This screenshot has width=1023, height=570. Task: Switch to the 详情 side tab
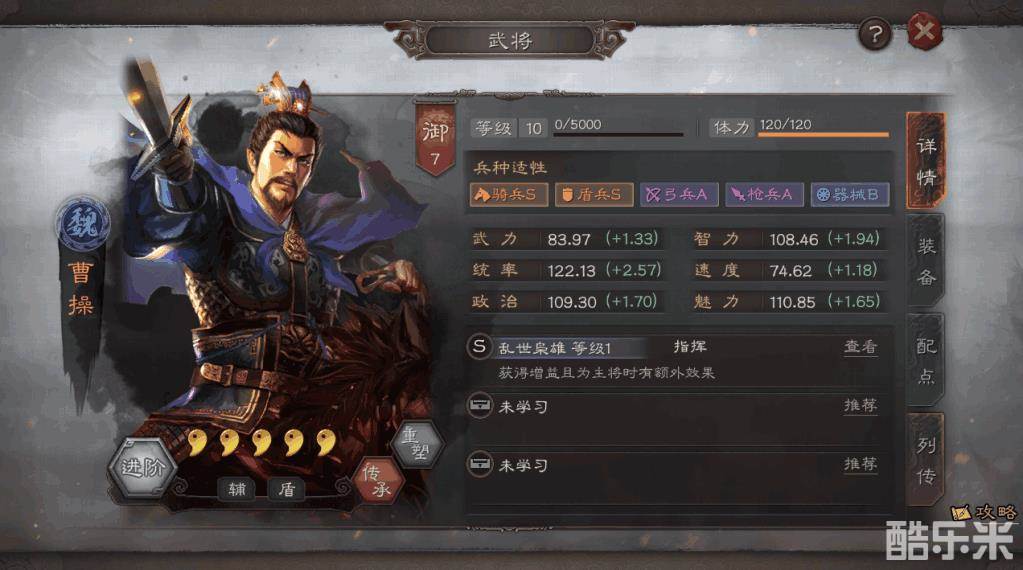[x=926, y=161]
